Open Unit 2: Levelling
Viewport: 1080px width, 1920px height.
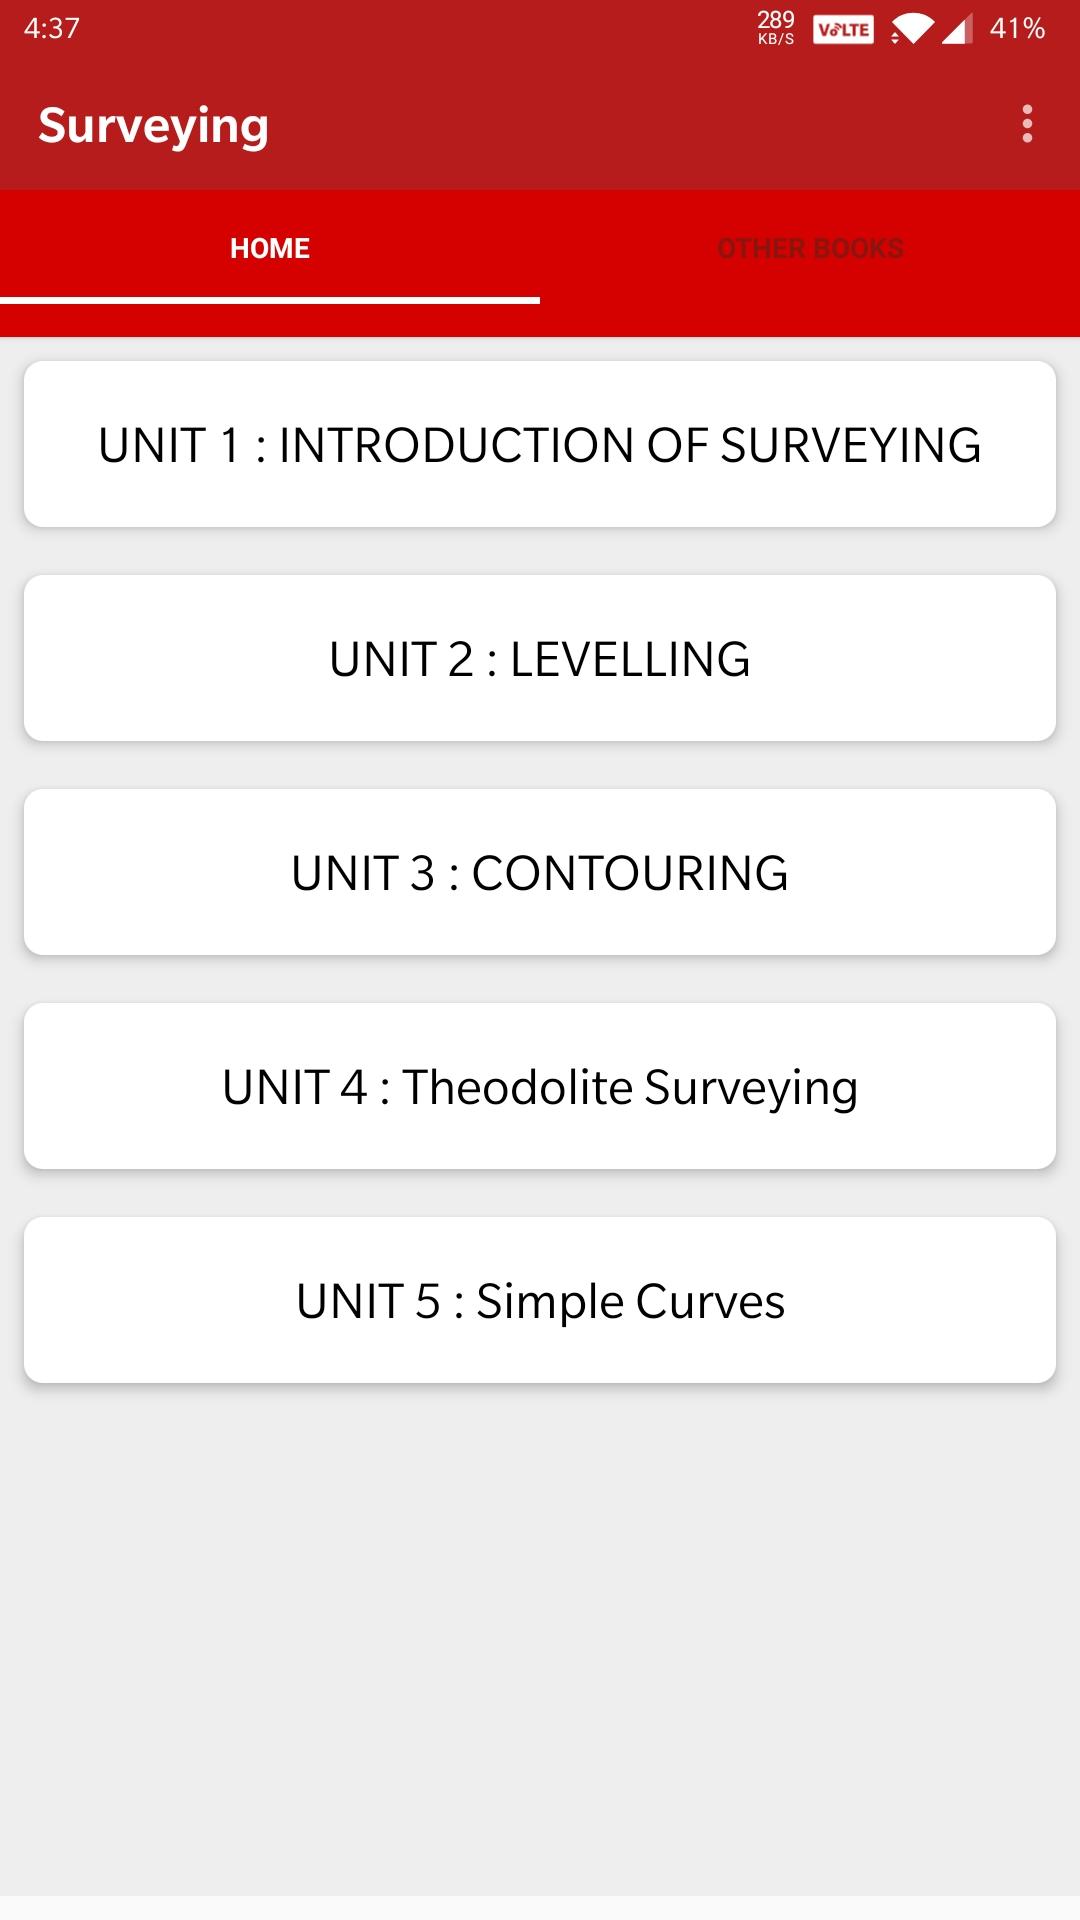(540, 658)
